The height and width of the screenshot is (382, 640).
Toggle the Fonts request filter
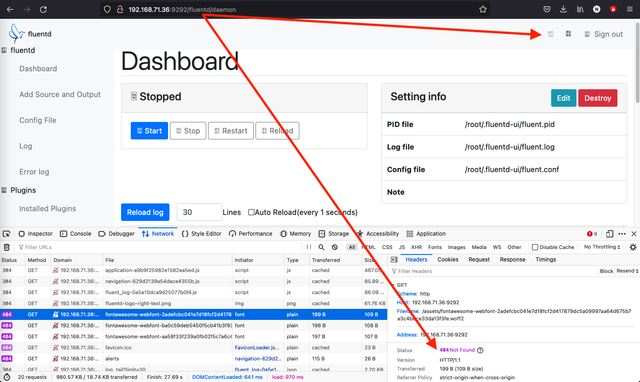(x=435, y=247)
